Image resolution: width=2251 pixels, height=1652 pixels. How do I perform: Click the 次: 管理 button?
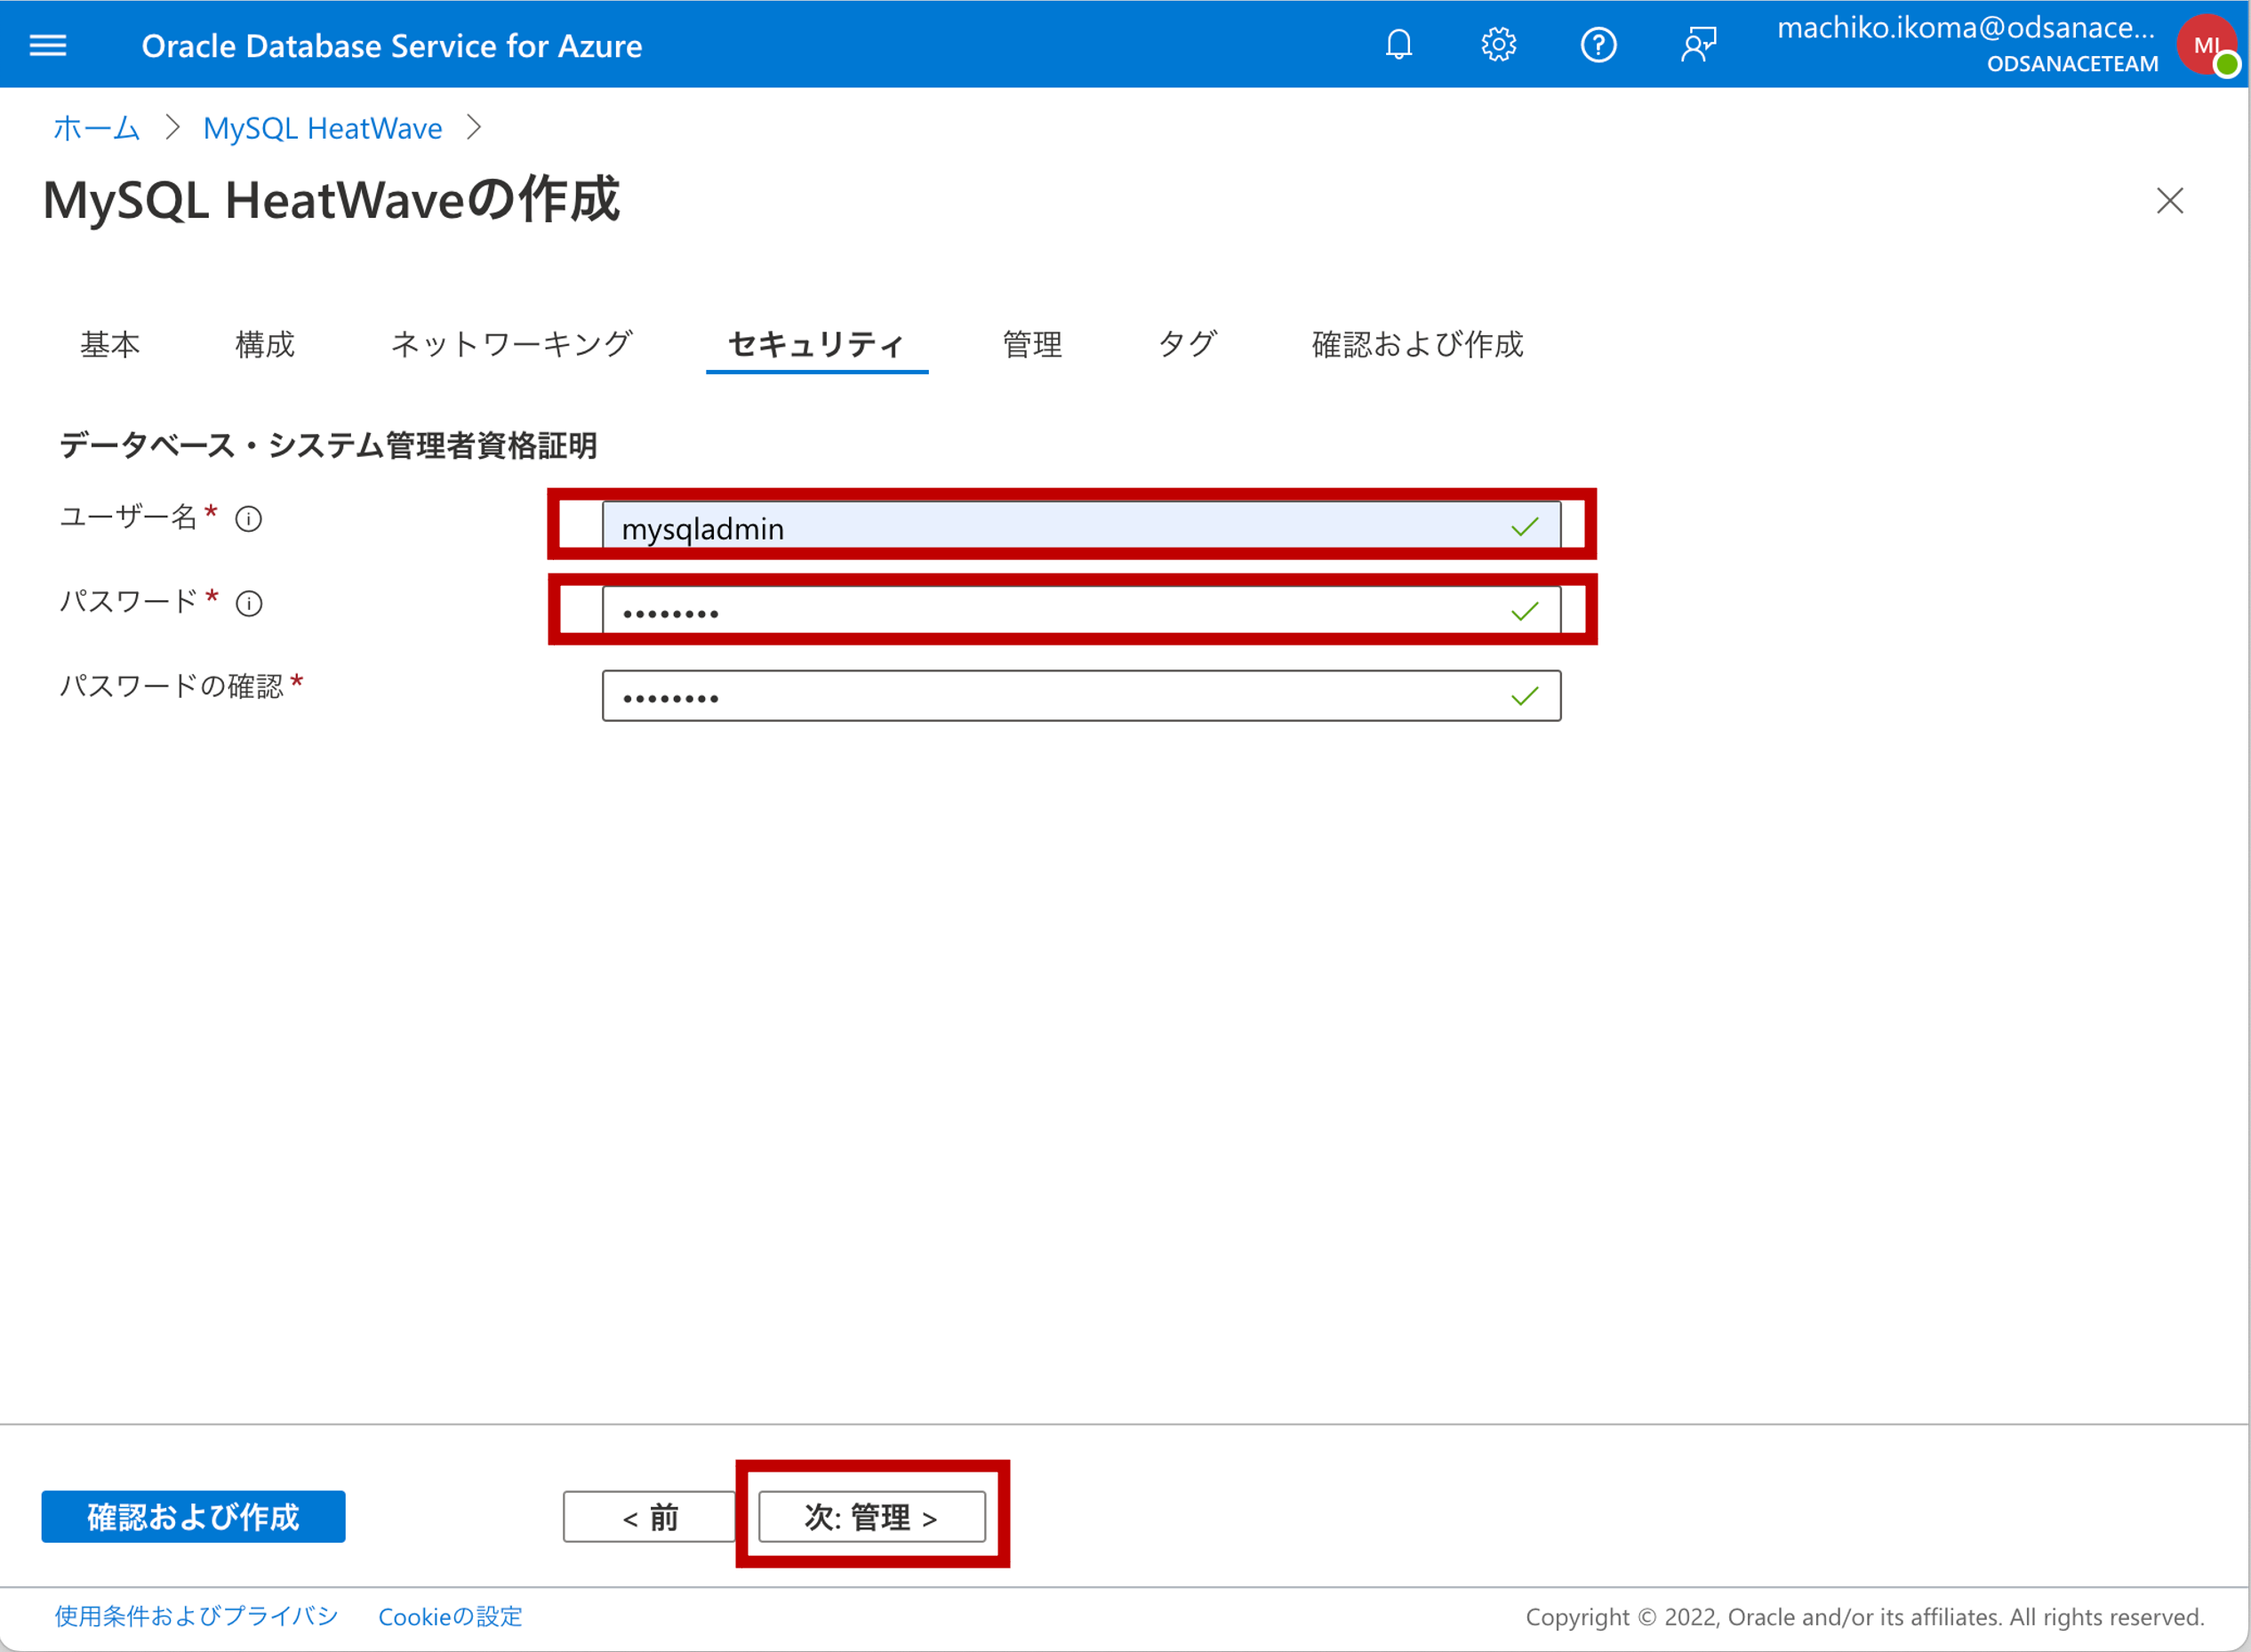(871, 1517)
